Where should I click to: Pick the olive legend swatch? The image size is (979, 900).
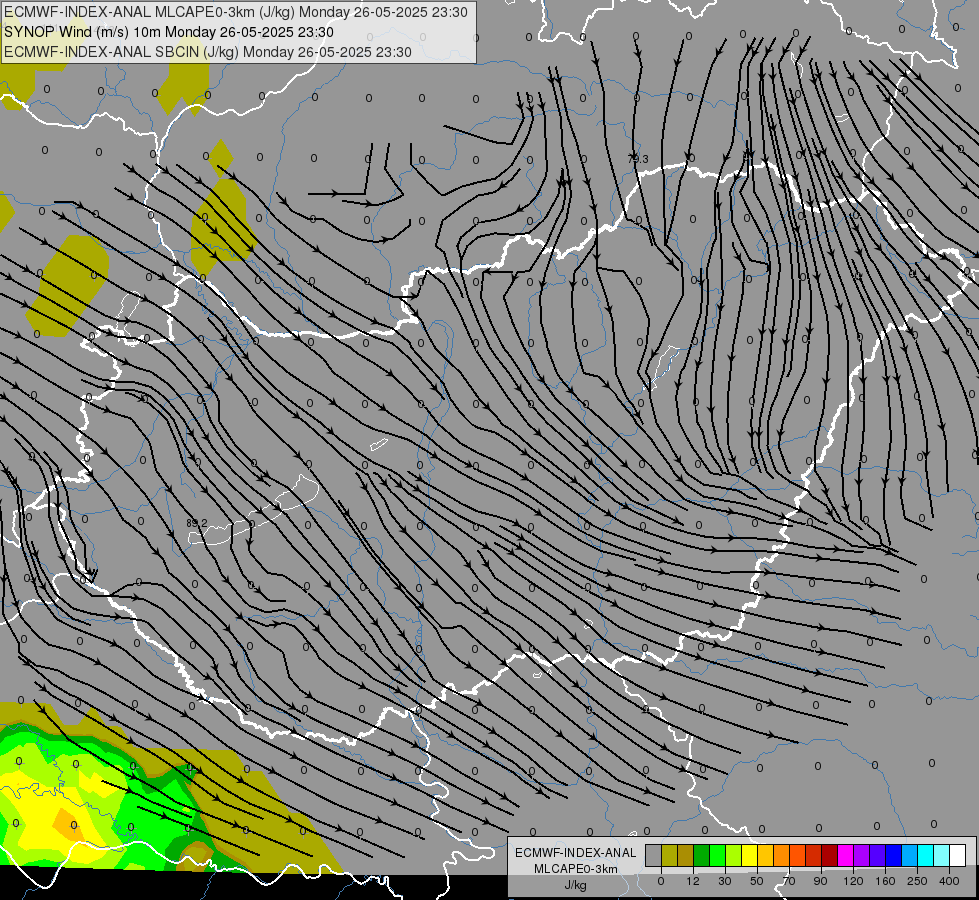(670, 855)
